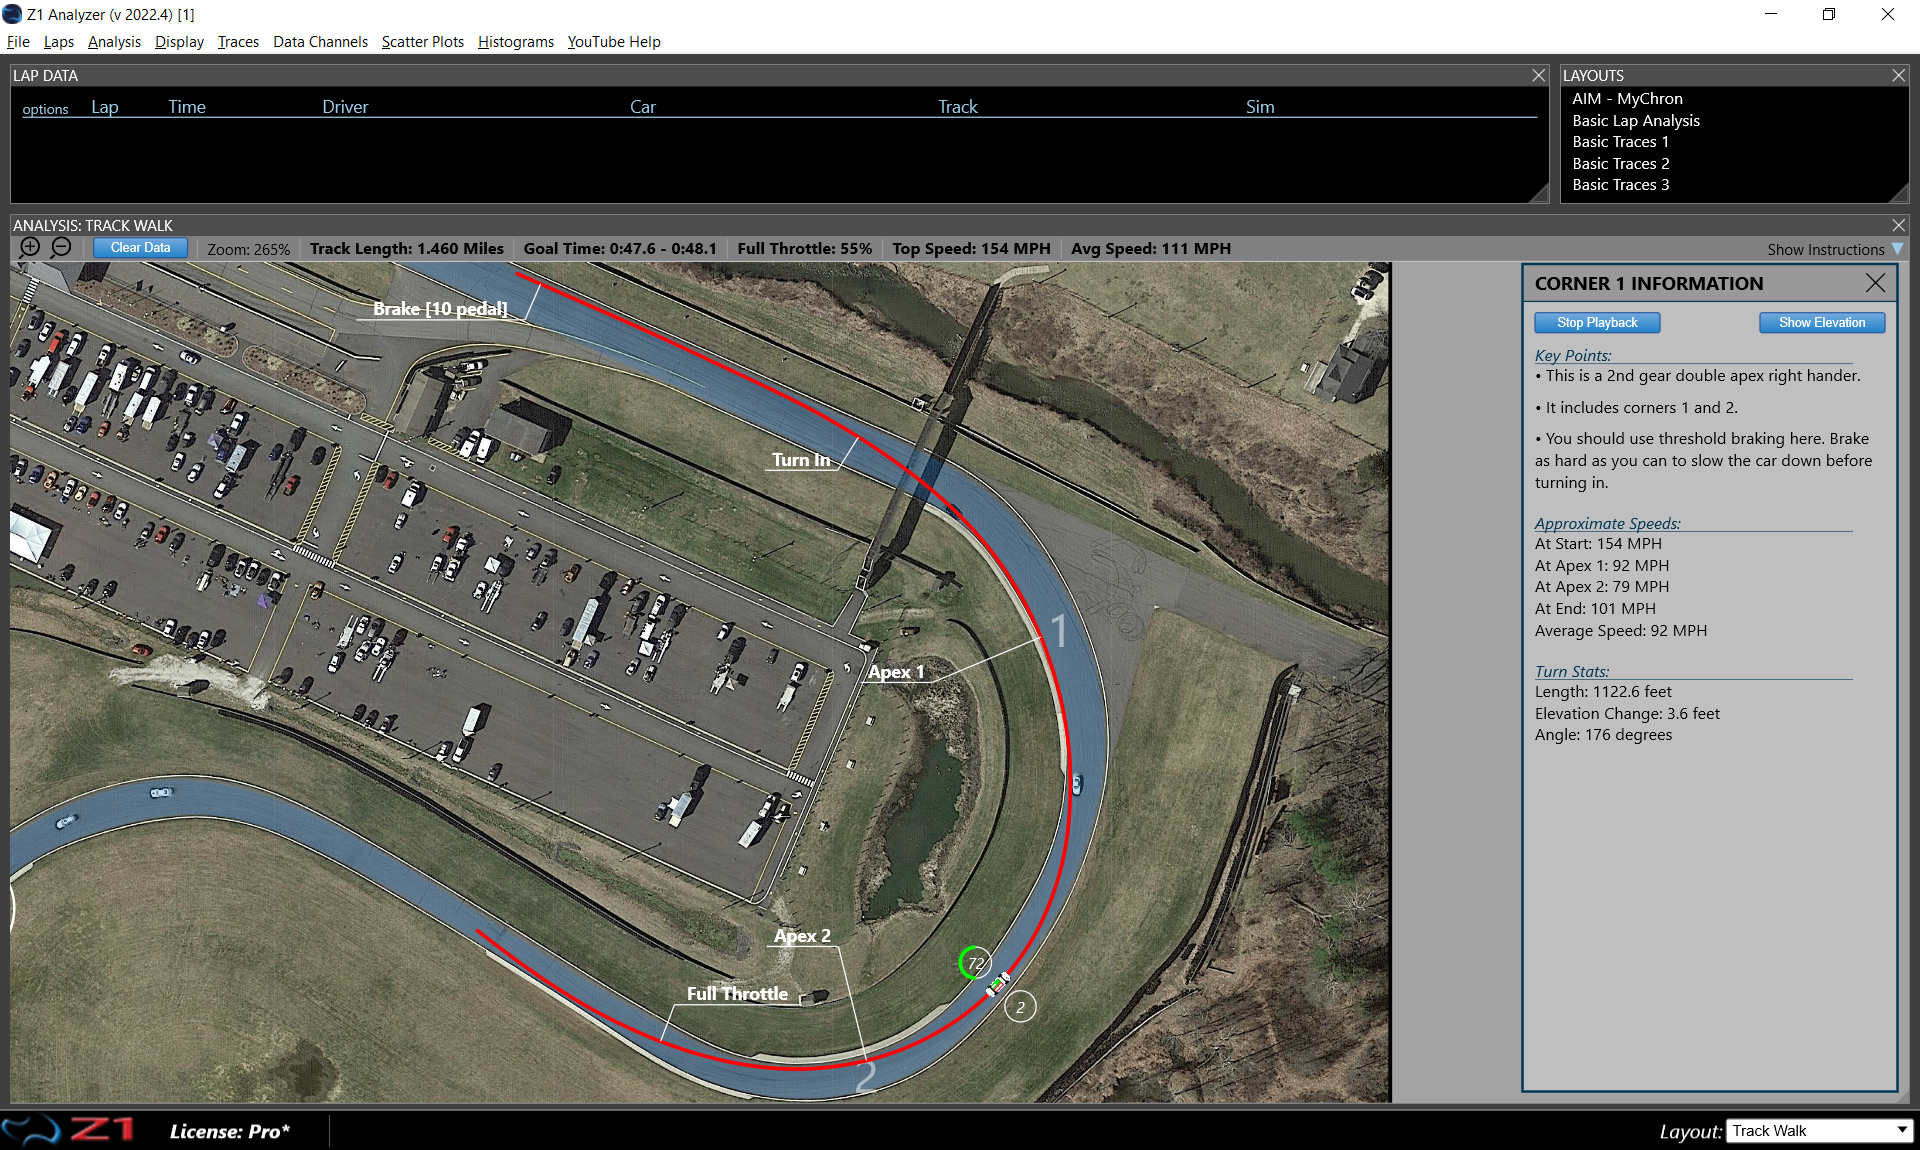The height and width of the screenshot is (1150, 1920).
Task: Click the Clear Data button
Action: tap(140, 248)
